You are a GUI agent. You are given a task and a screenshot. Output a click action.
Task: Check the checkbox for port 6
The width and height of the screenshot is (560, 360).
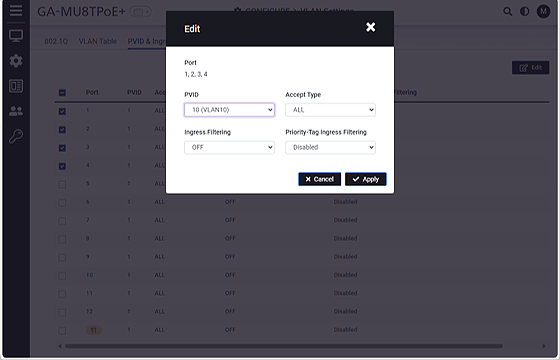coord(62,202)
